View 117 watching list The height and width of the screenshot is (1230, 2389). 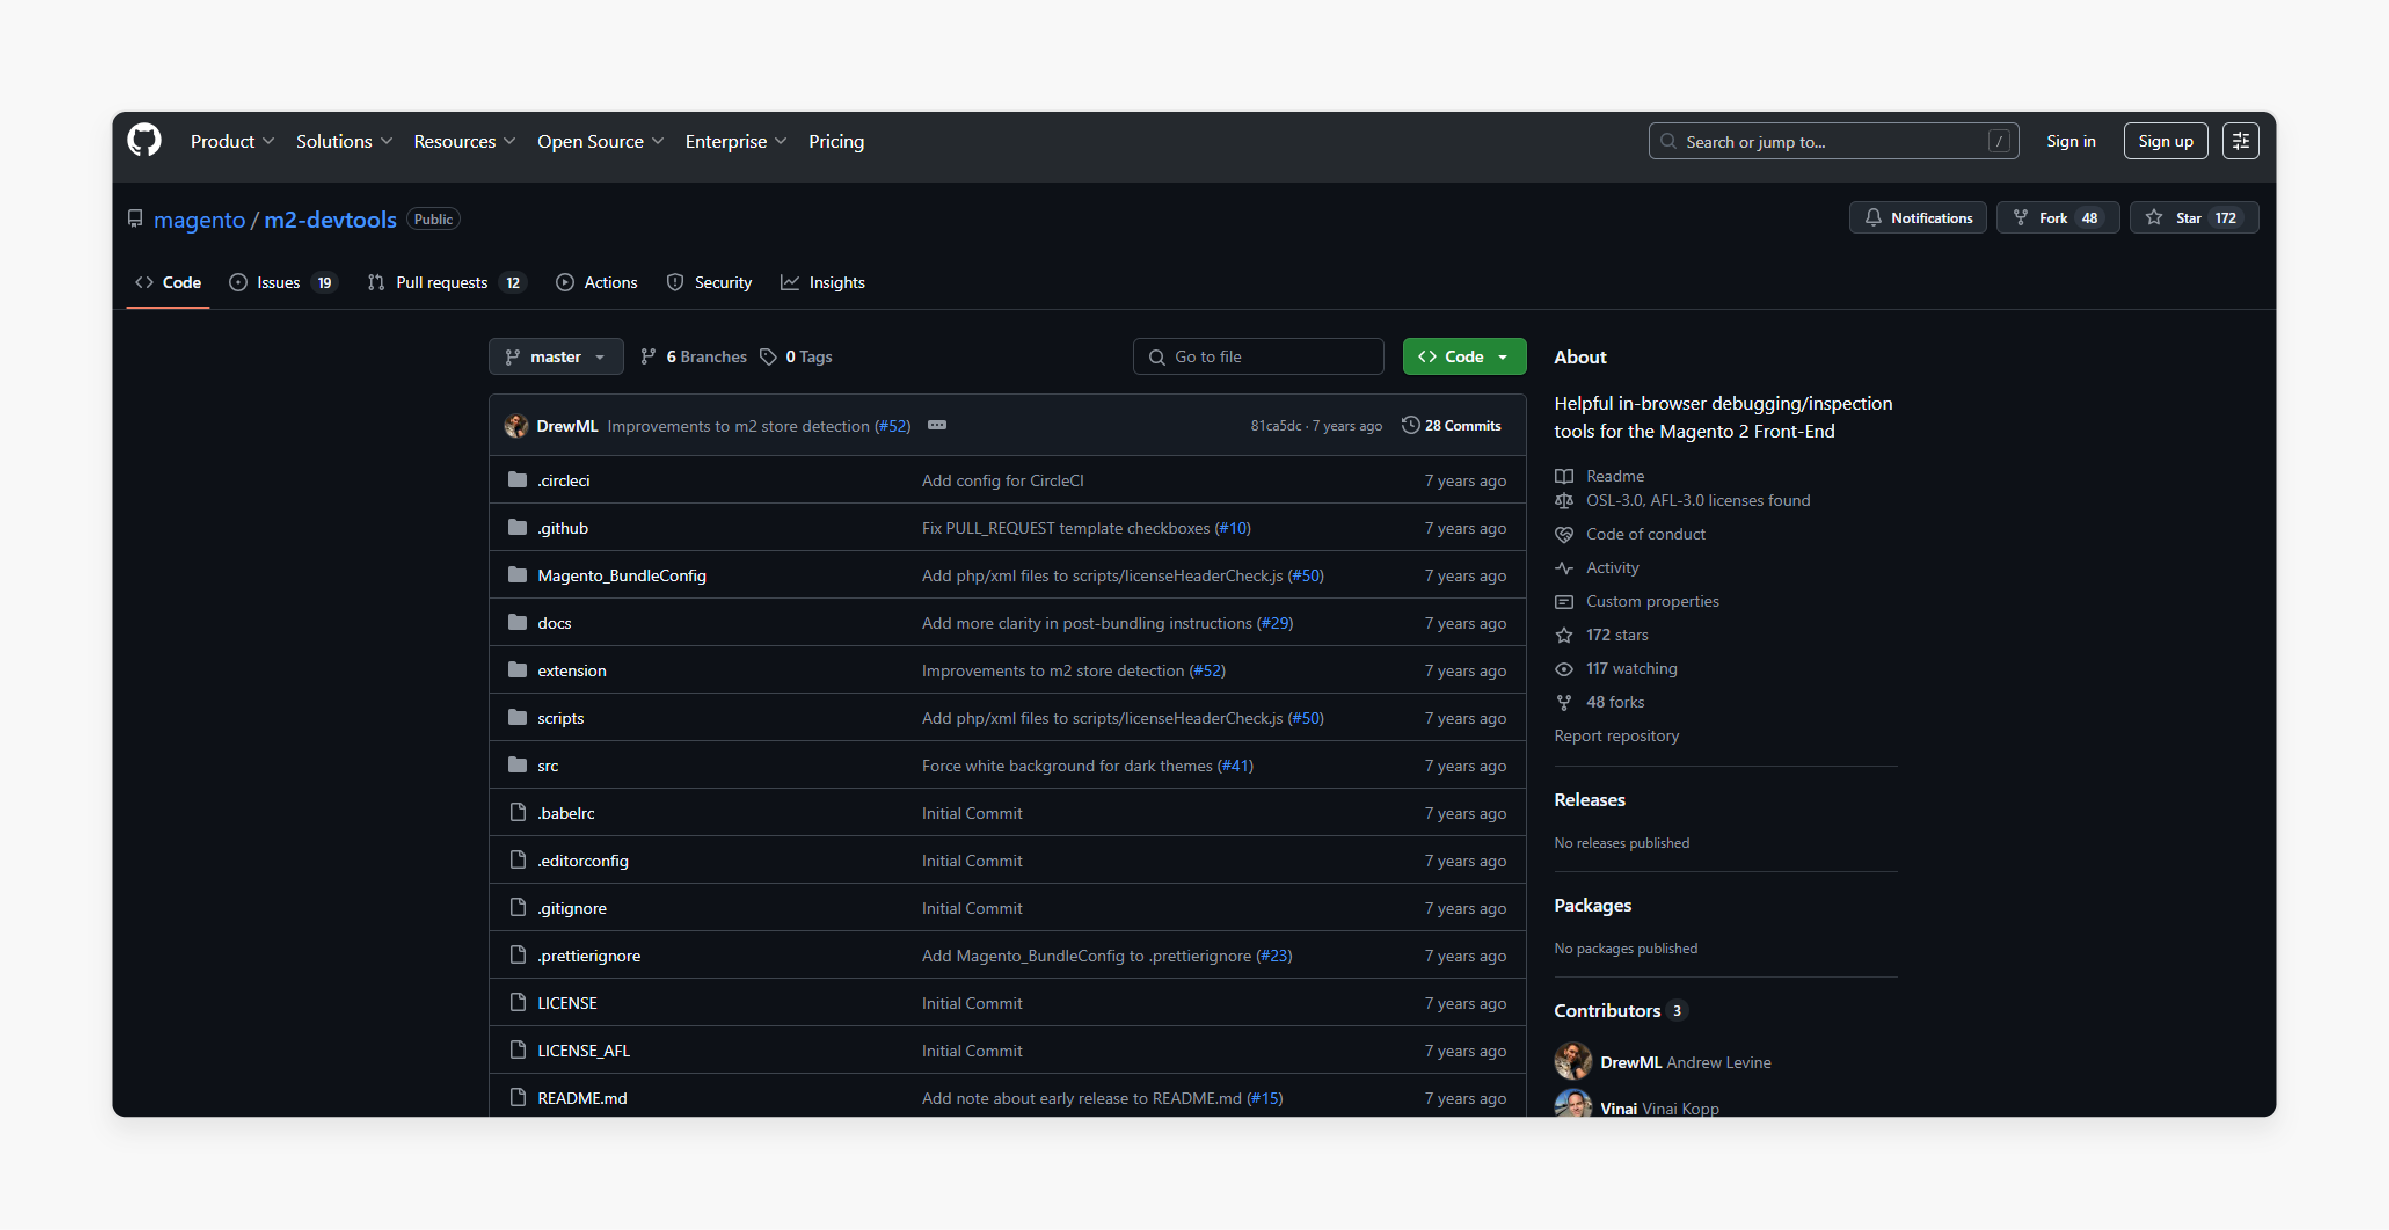pyautogui.click(x=1631, y=668)
